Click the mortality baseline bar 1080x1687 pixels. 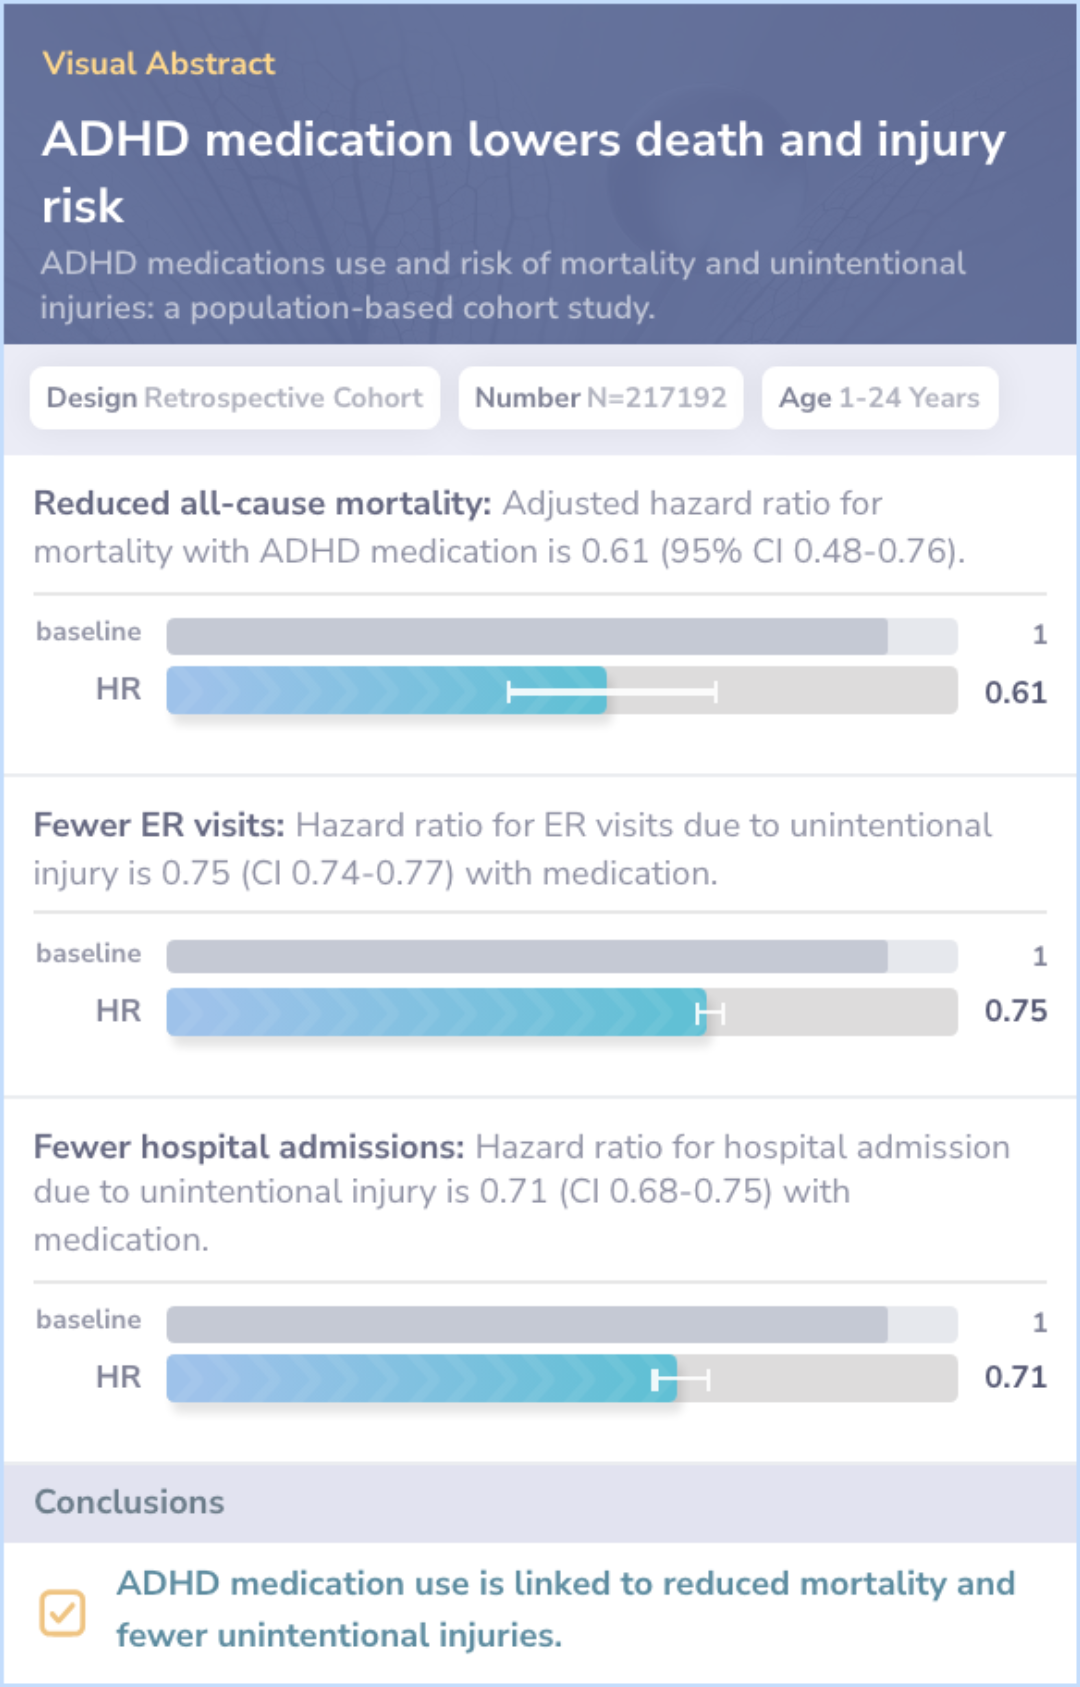point(527,636)
